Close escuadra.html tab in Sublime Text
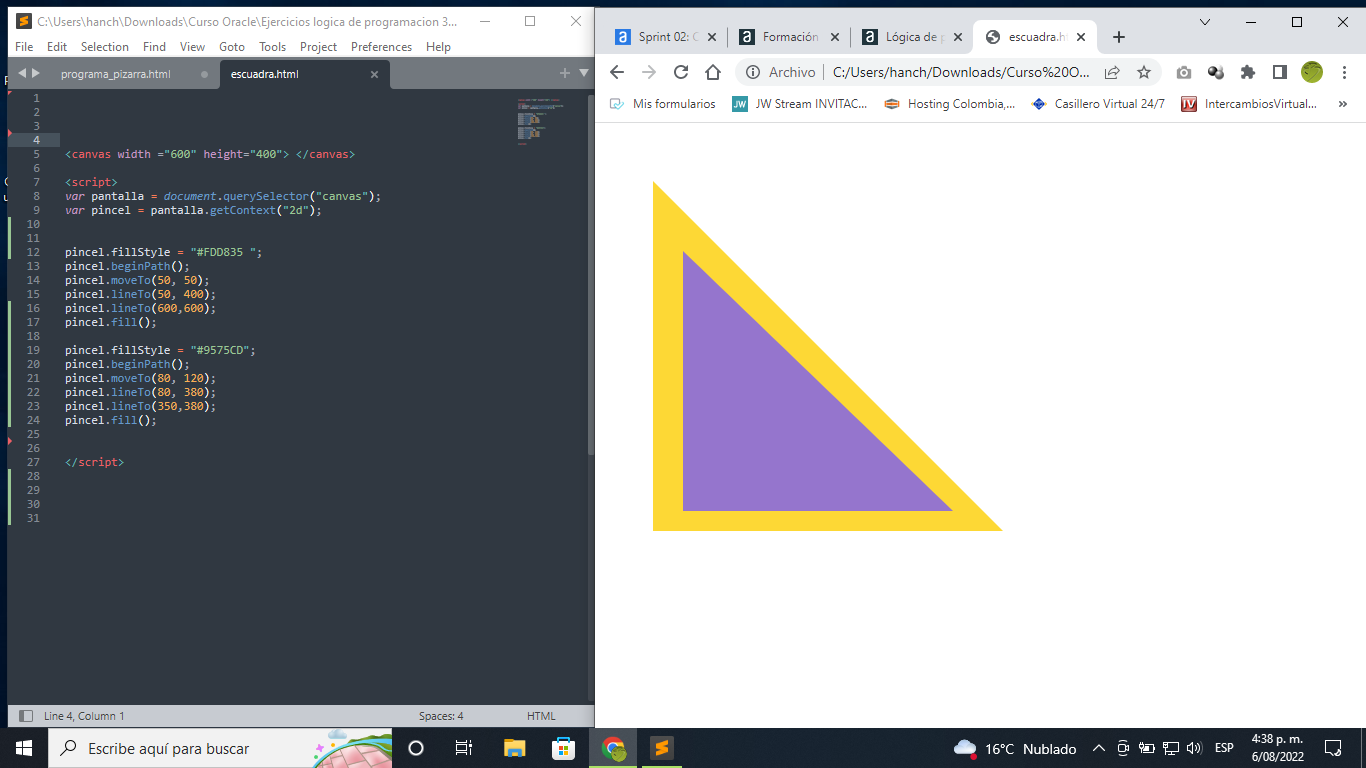Screen dimensions: 1366x768 [x=375, y=74]
